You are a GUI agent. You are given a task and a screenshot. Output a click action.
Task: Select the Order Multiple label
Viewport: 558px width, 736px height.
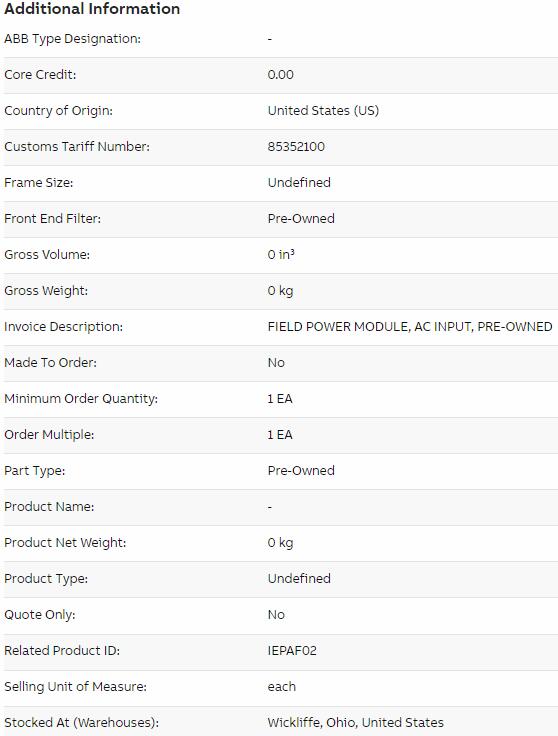(49, 435)
